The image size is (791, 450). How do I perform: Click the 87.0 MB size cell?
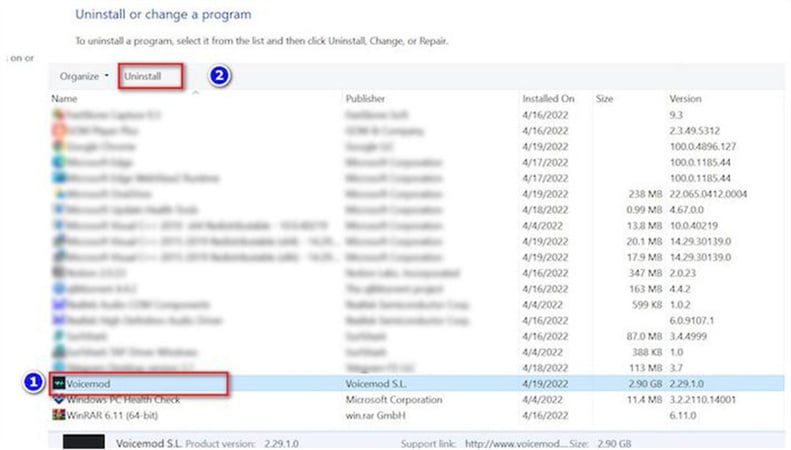[x=644, y=336]
